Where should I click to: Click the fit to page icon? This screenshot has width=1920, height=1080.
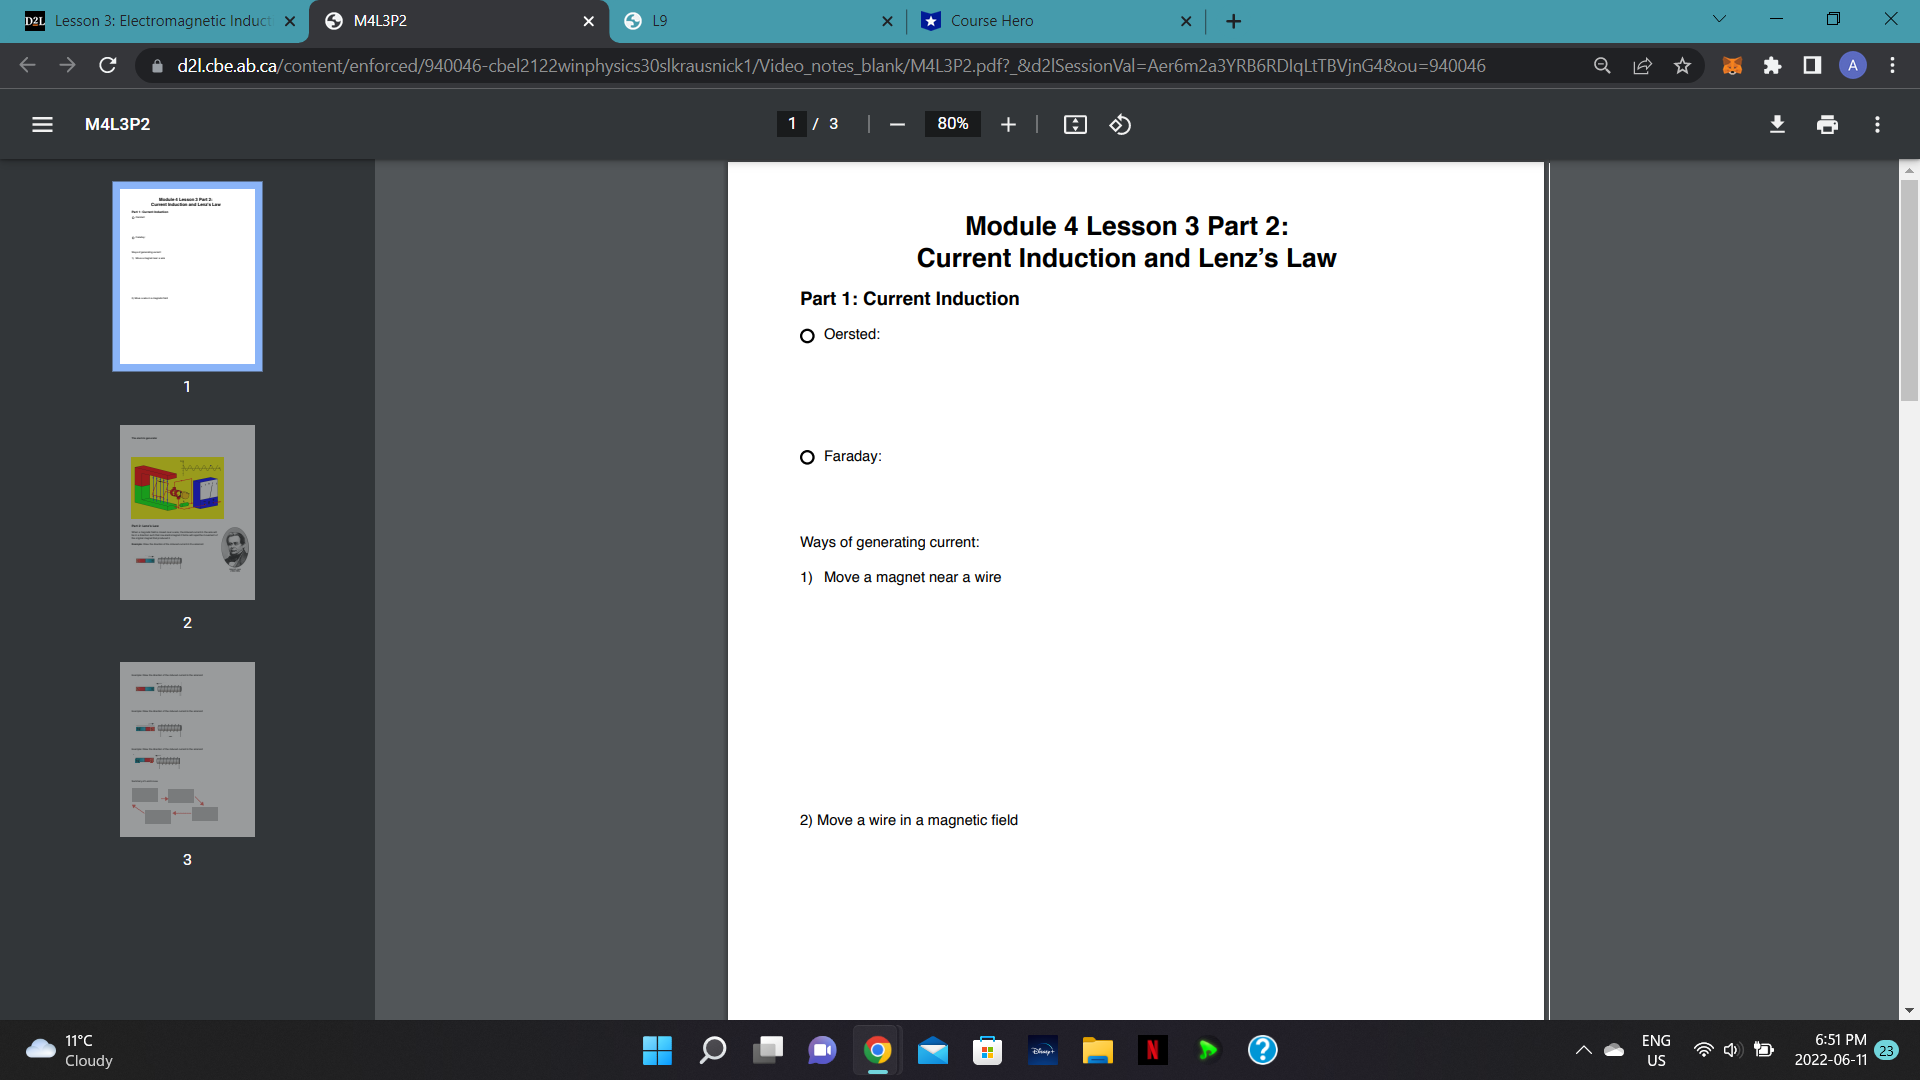(1075, 124)
